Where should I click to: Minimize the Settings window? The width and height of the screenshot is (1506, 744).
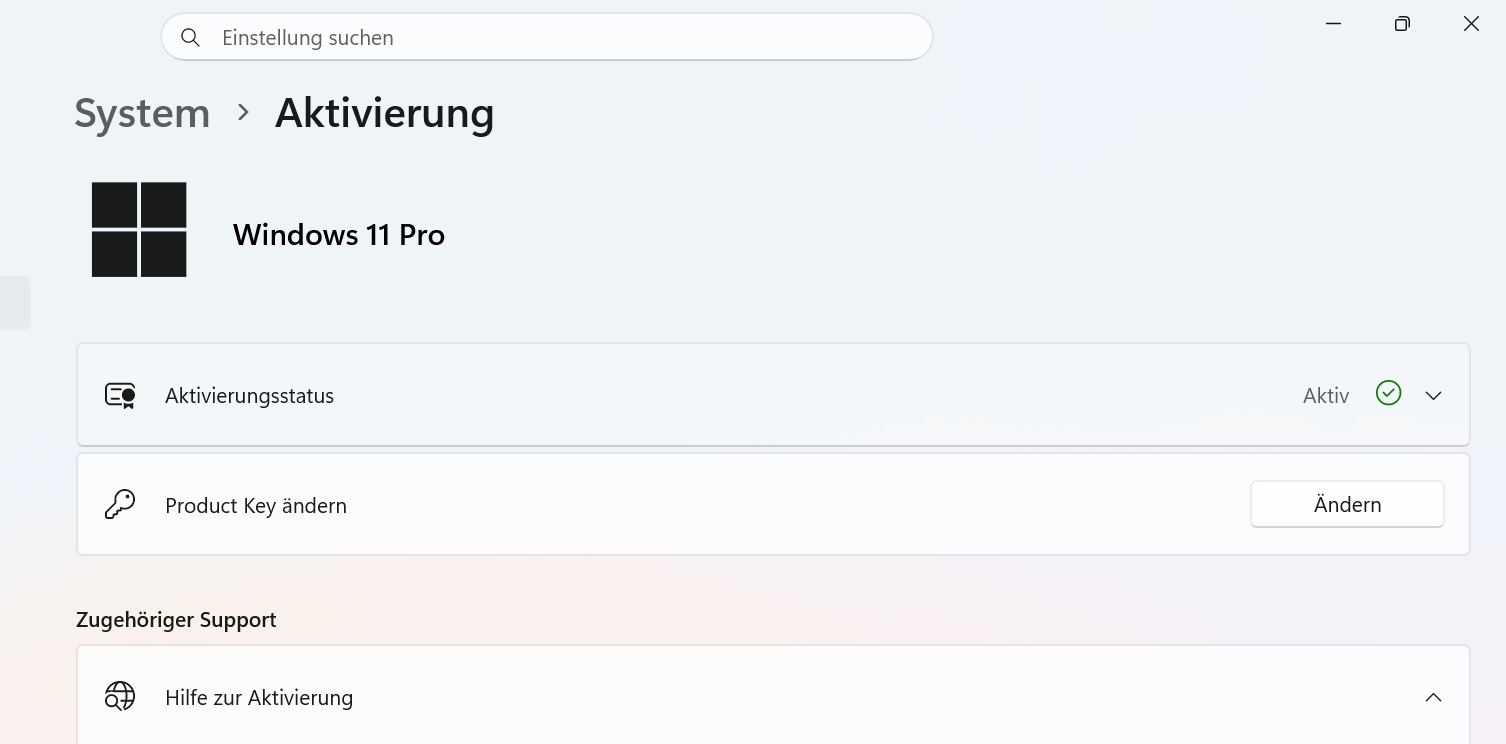click(x=1333, y=24)
